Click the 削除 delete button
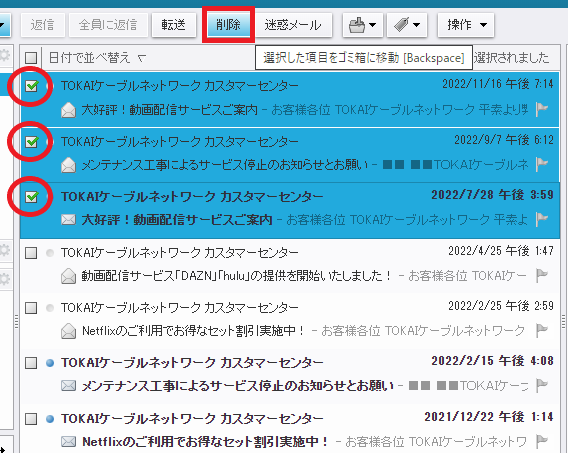The image size is (568, 453). [x=228, y=25]
